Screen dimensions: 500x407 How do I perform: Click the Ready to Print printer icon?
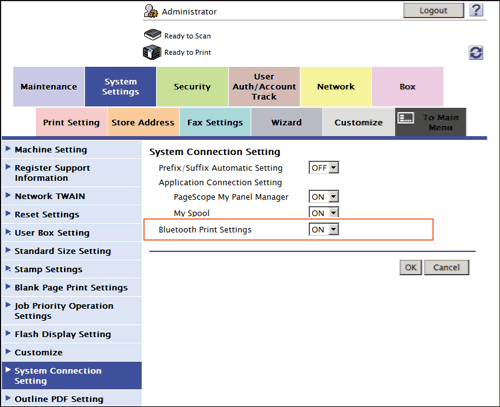(152, 52)
